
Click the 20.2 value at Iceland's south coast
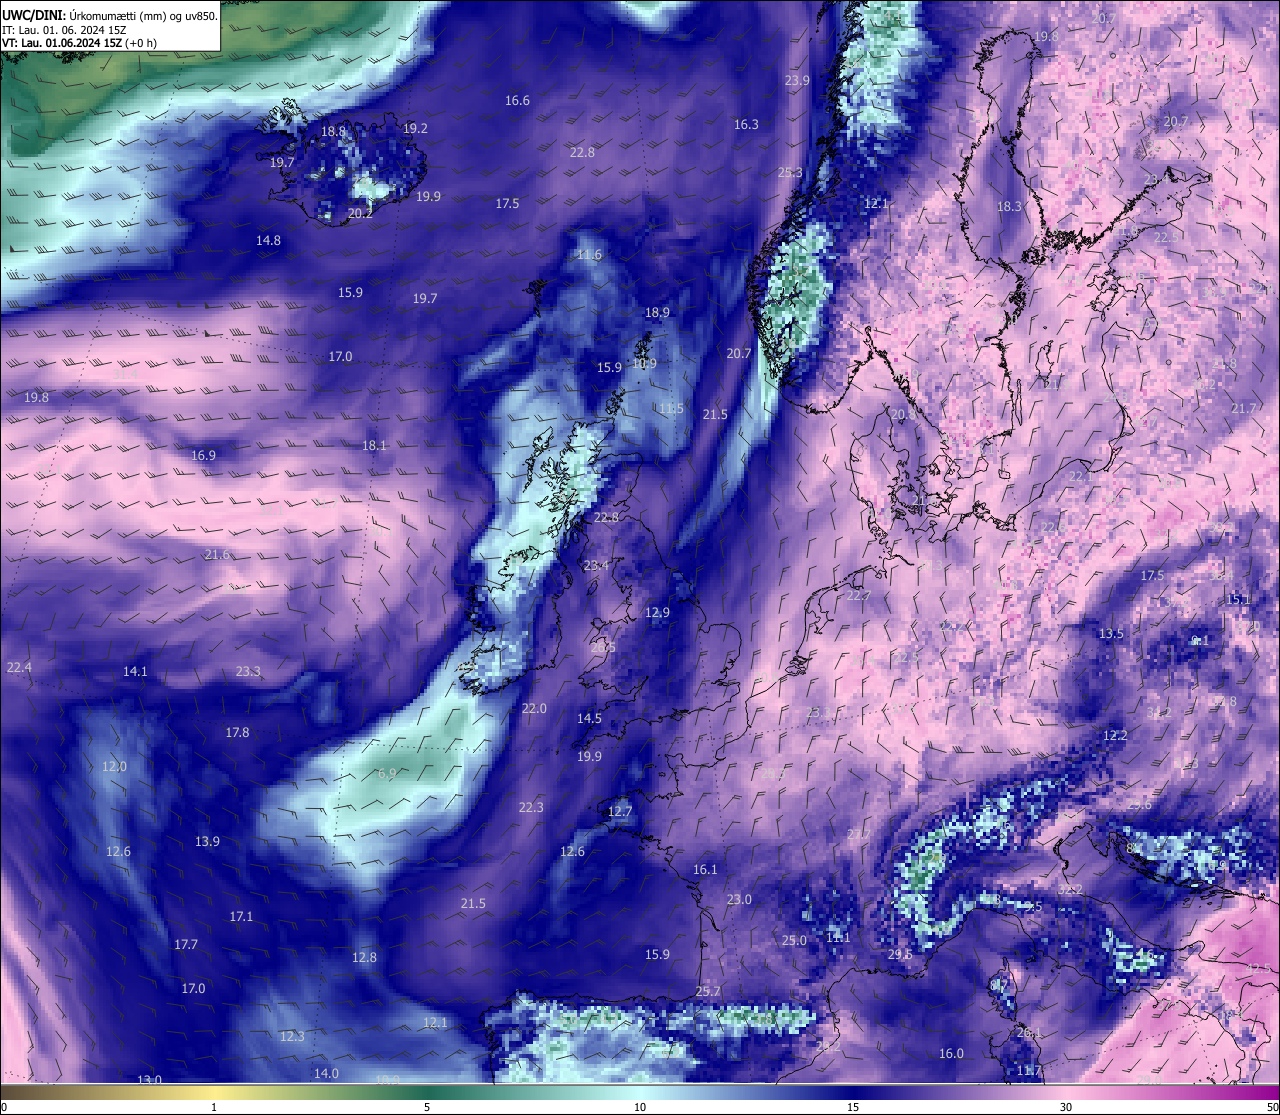(360, 214)
